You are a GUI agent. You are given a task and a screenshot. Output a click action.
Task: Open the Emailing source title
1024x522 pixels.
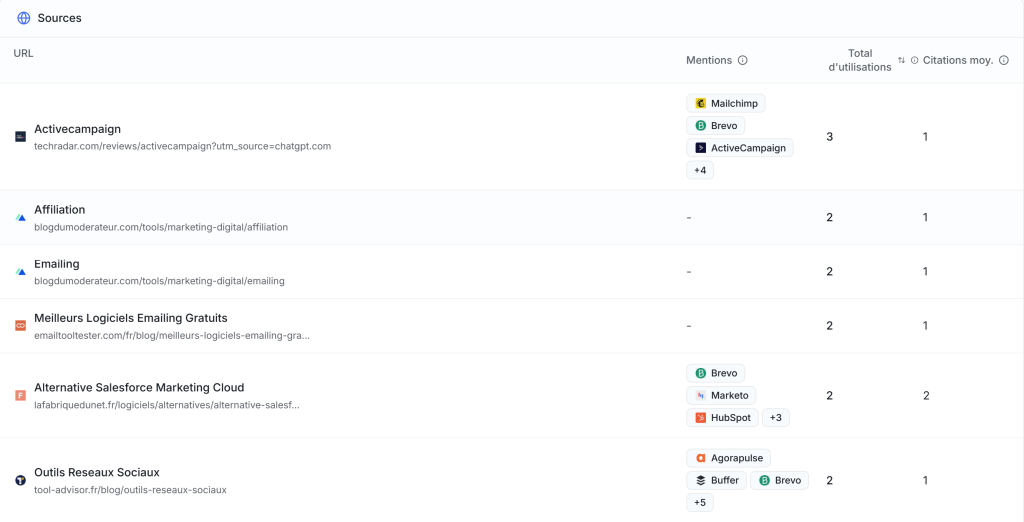pos(57,264)
